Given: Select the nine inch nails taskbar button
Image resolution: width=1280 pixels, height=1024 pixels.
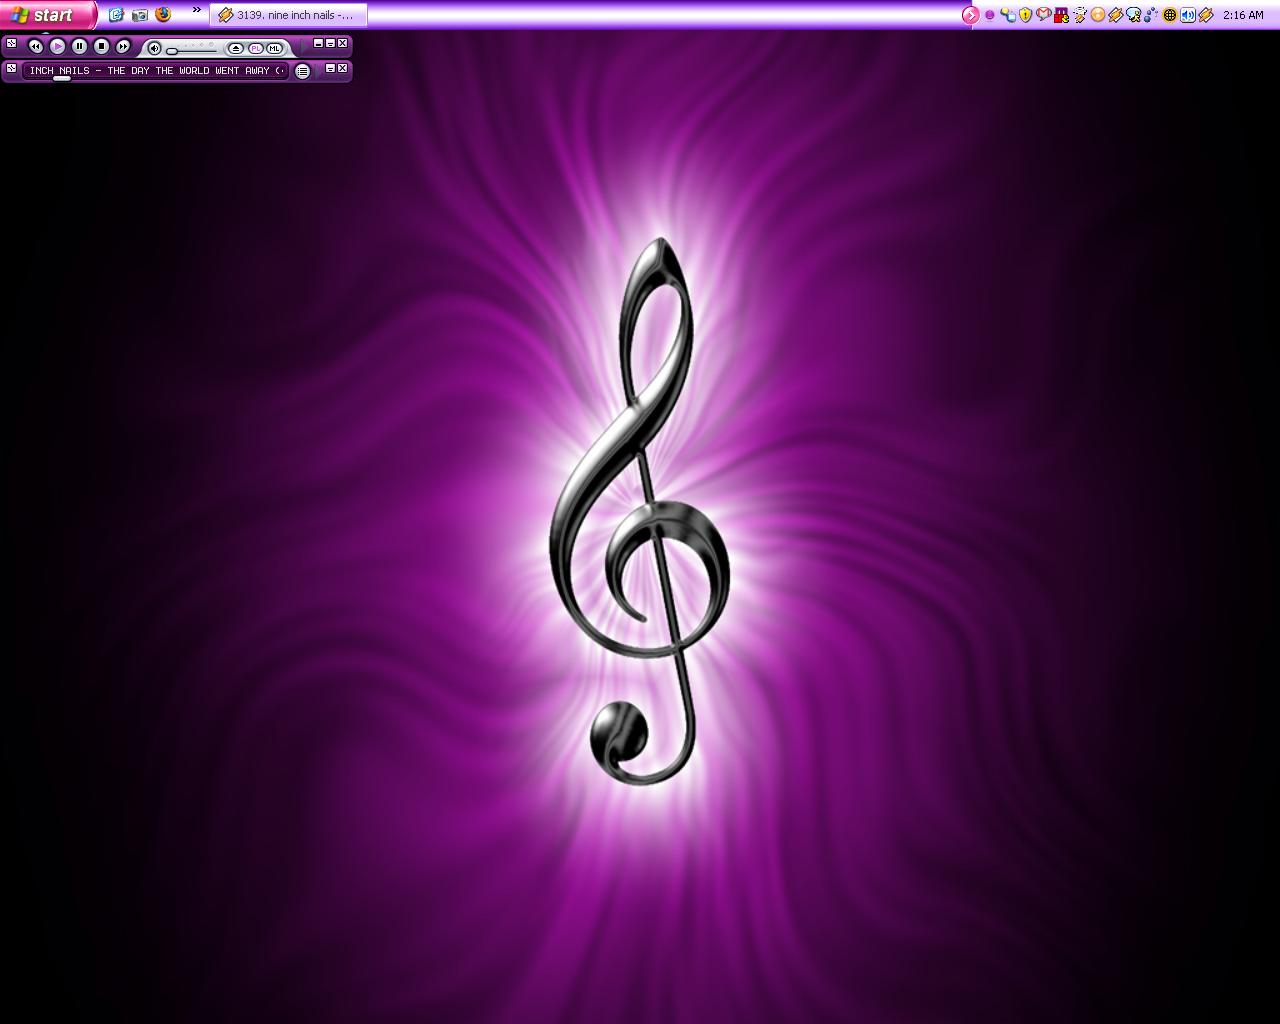Looking at the screenshot, I should click(x=289, y=15).
